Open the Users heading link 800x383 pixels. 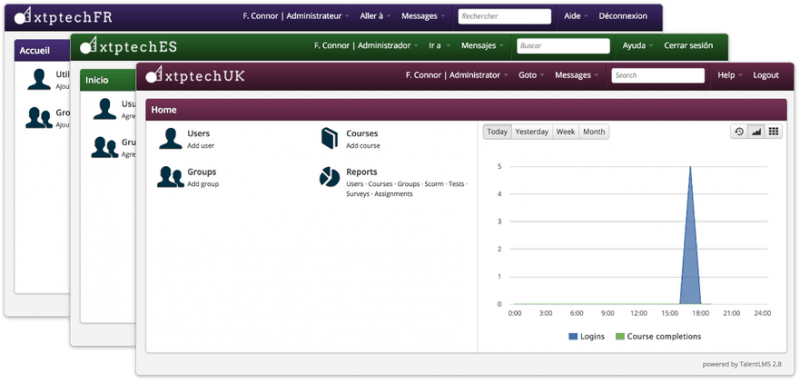pos(198,134)
